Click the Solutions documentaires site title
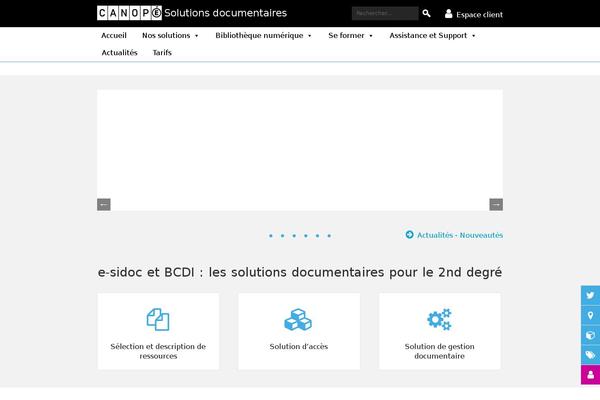Screen dimensions: 600x400 click(x=225, y=13)
